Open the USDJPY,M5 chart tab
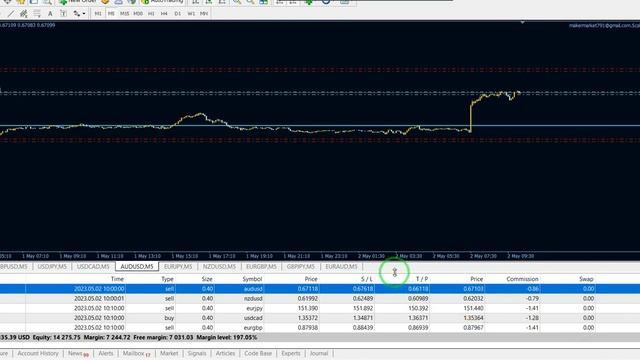The width and height of the screenshot is (640, 360). pyautogui.click(x=52, y=267)
